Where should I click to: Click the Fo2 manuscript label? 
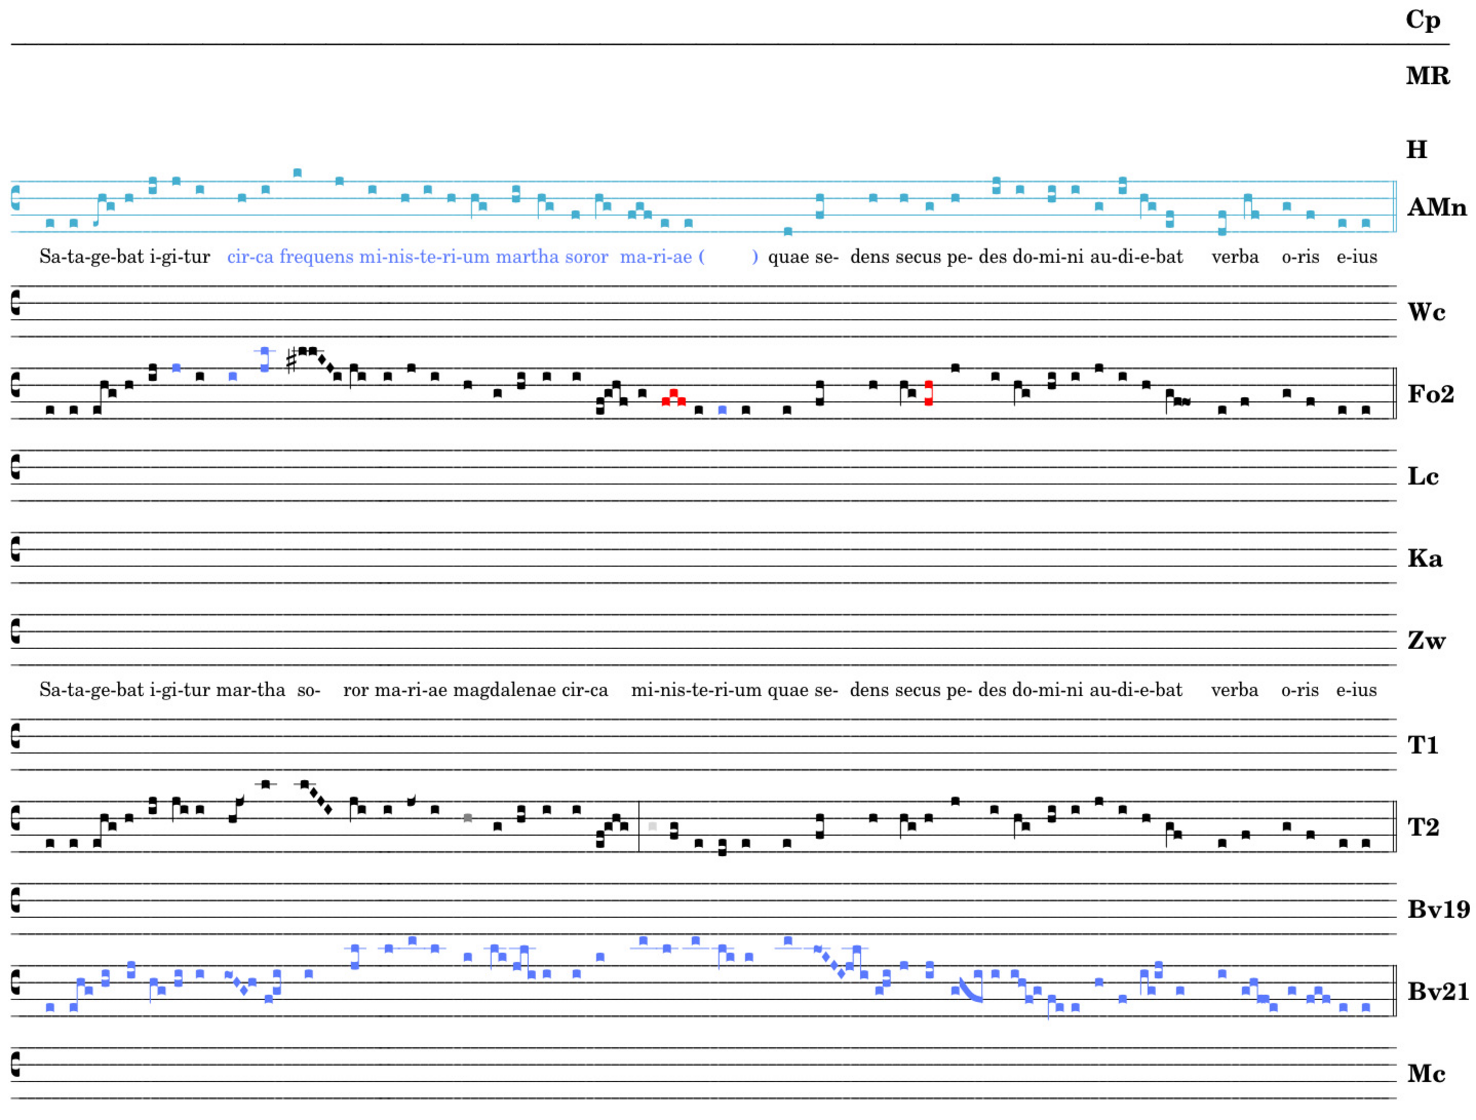tap(1430, 395)
